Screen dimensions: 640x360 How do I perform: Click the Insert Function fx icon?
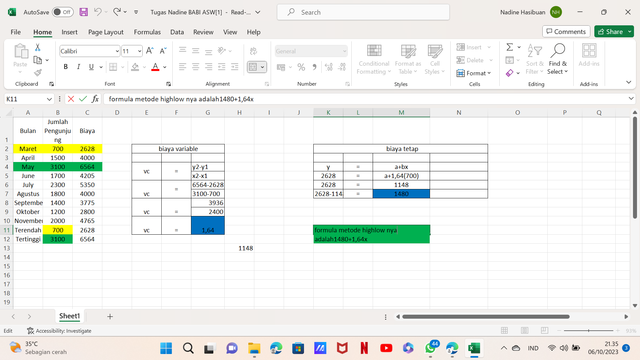point(95,99)
